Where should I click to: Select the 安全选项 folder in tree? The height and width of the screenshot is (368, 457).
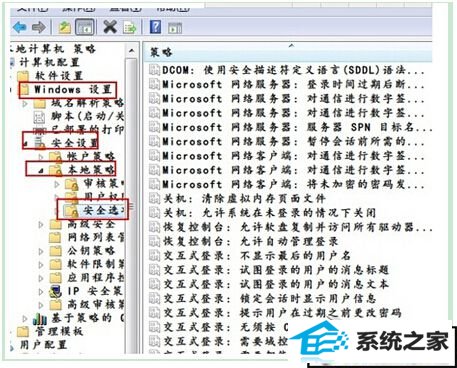[x=100, y=210]
